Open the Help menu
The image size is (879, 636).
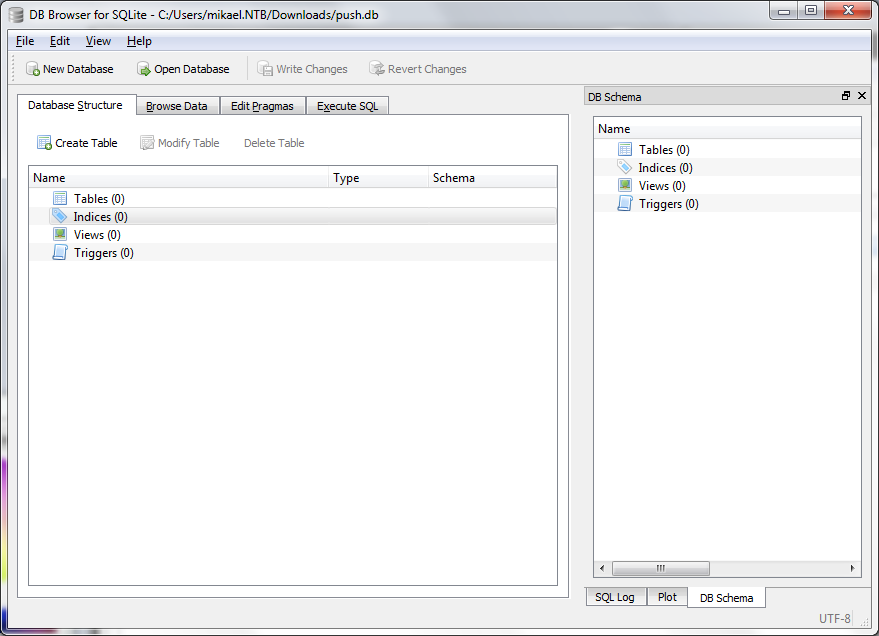(139, 41)
